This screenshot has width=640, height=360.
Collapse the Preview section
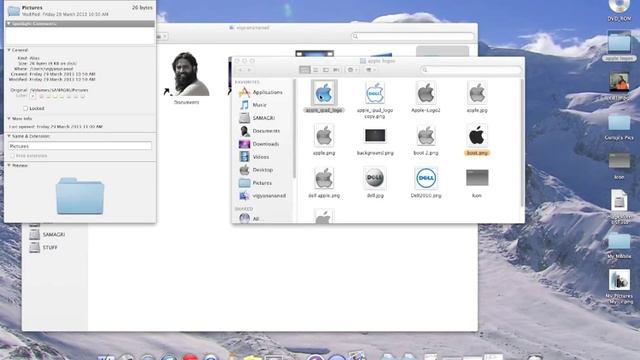tap(9, 165)
